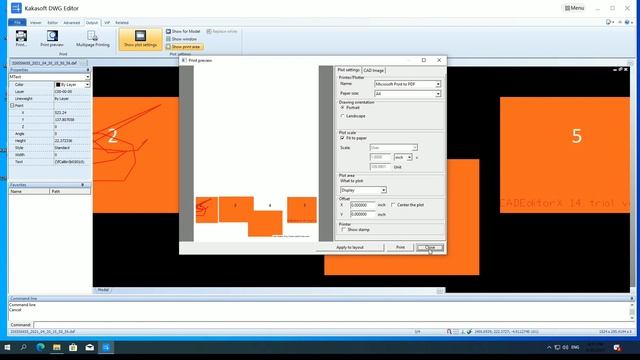This screenshot has height=360, width=640.
Task: Open Print preview from the ribbon
Action: (52, 38)
